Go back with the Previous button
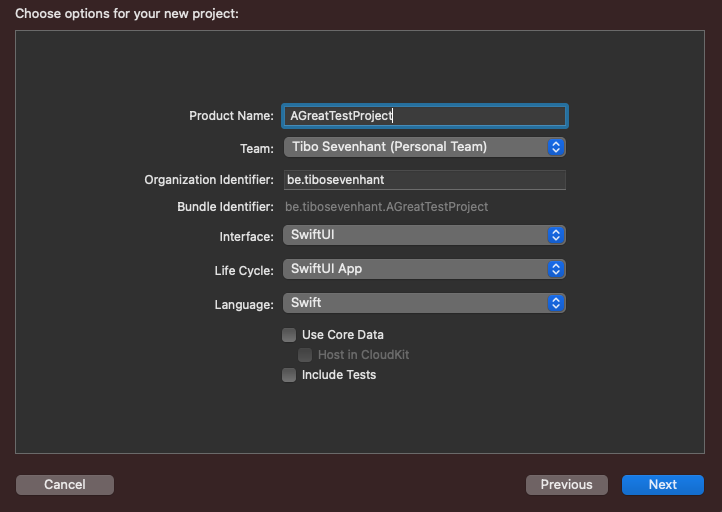This screenshot has width=722, height=512. tap(566, 485)
